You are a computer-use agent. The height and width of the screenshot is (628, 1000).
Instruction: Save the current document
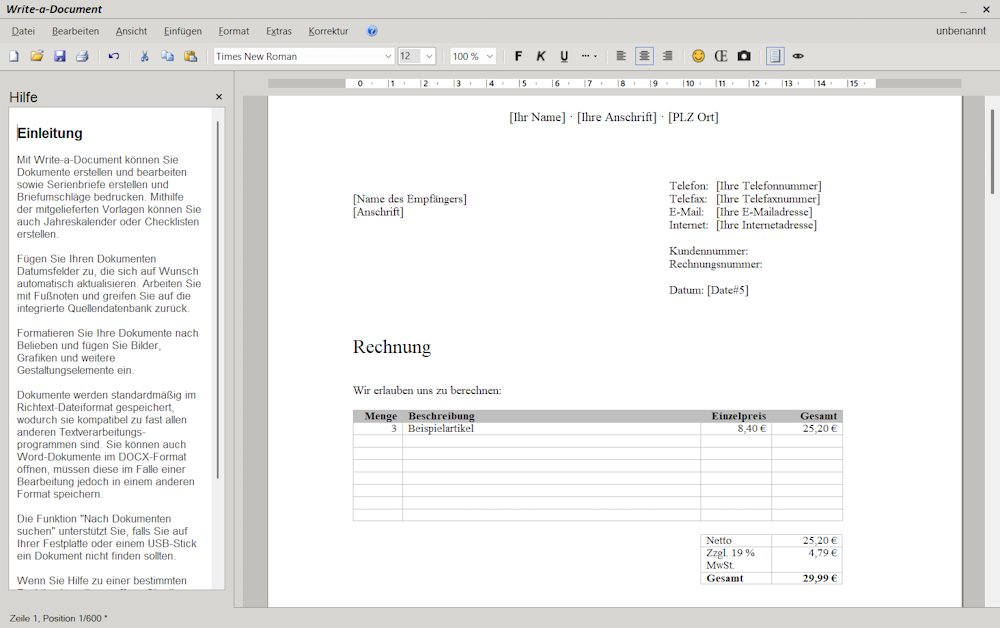pyautogui.click(x=60, y=56)
